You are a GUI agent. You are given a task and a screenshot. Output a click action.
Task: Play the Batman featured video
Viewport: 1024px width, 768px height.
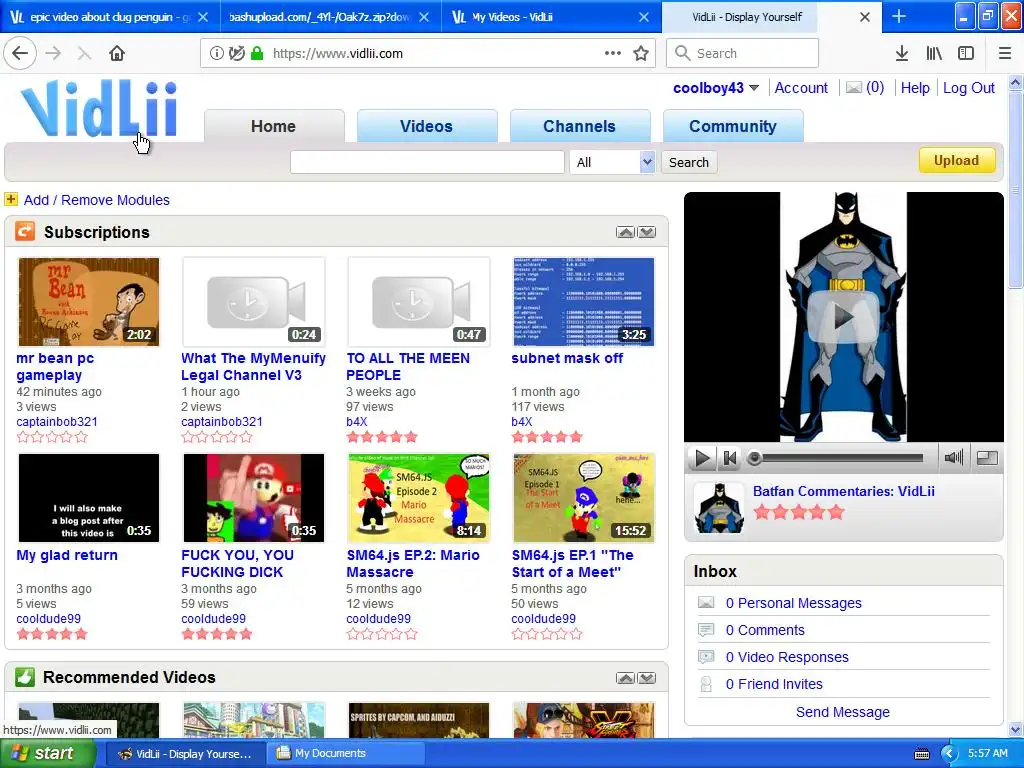click(x=702, y=458)
